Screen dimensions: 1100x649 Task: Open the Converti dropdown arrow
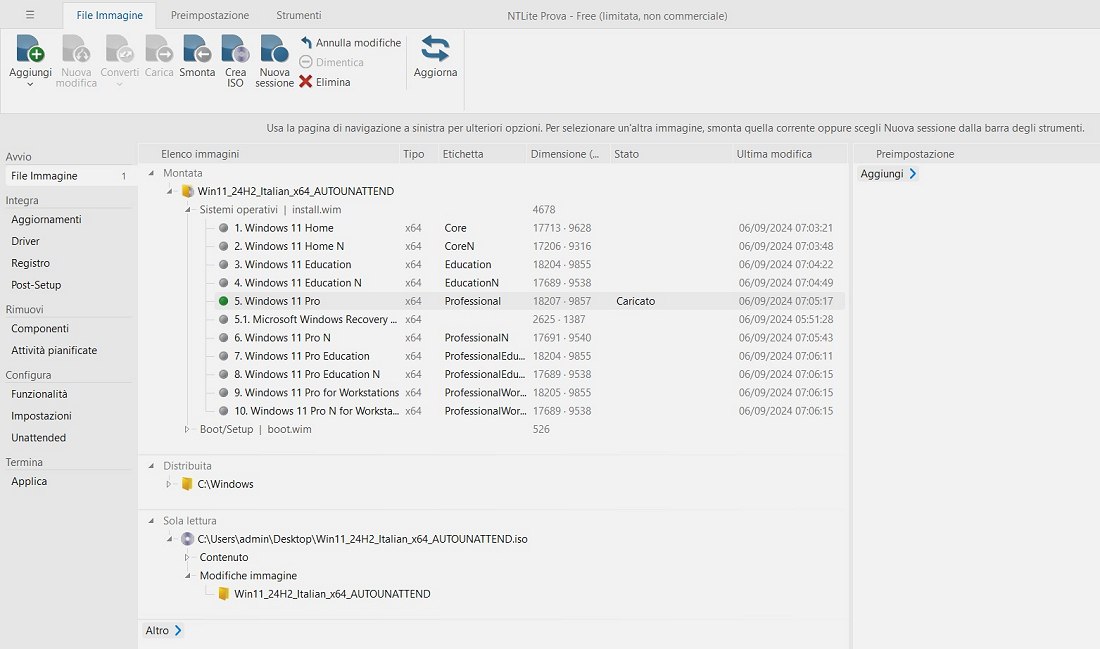[119, 85]
